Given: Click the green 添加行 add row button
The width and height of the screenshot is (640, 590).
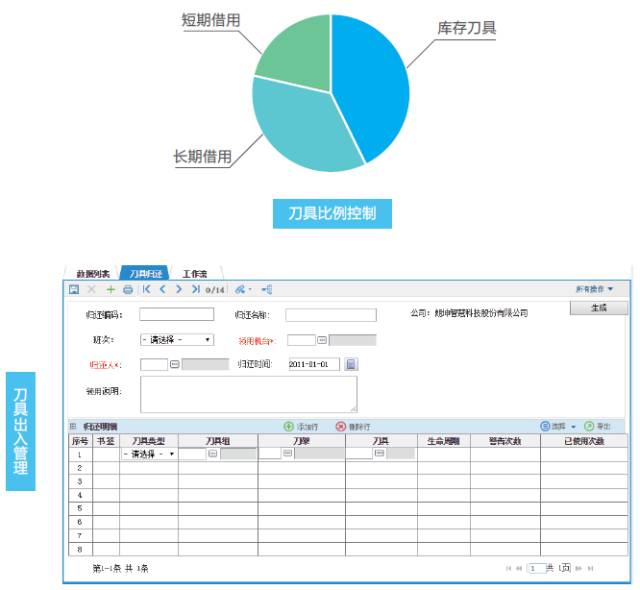Looking at the screenshot, I should [301, 426].
